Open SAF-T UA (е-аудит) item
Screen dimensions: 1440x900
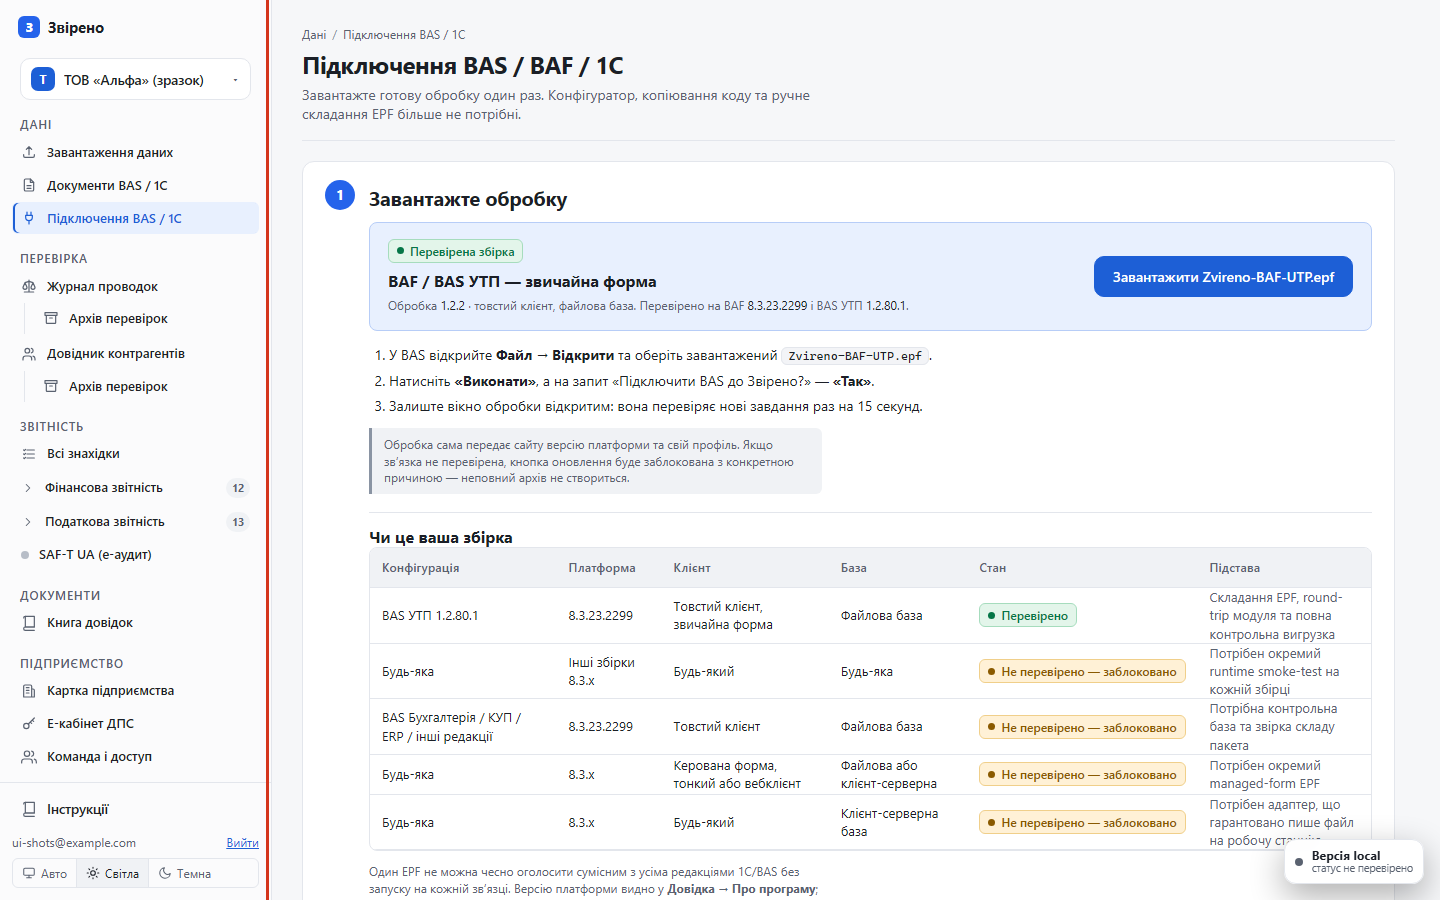click(136, 555)
